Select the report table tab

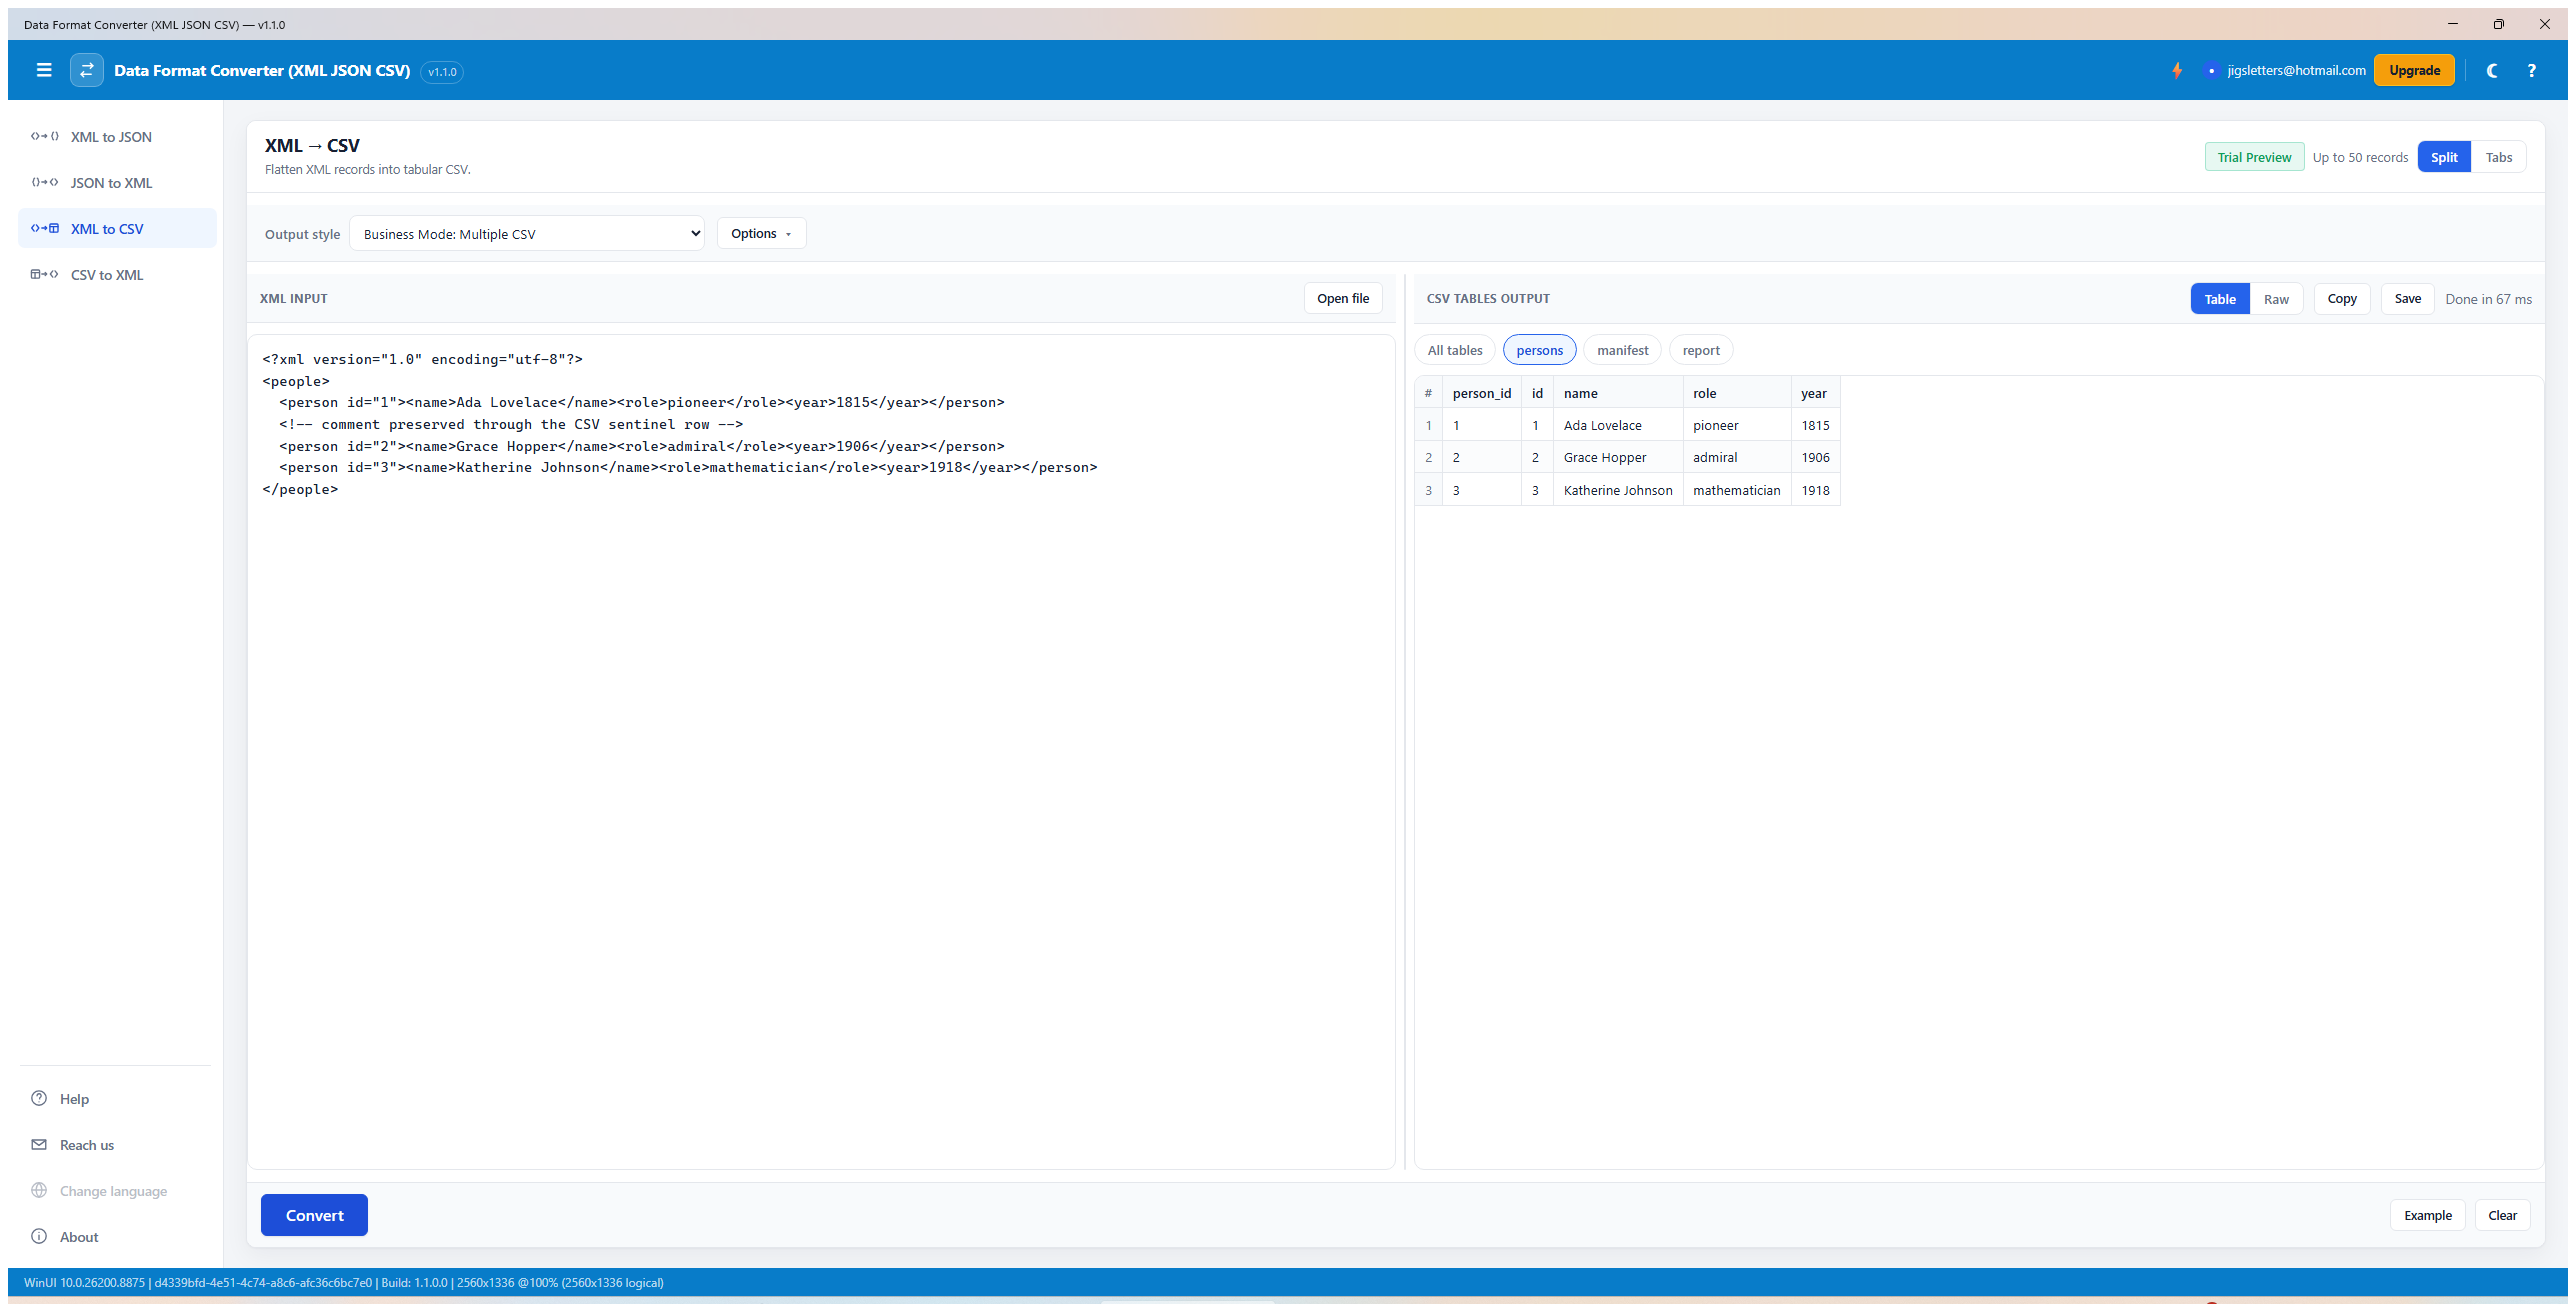click(x=1701, y=350)
